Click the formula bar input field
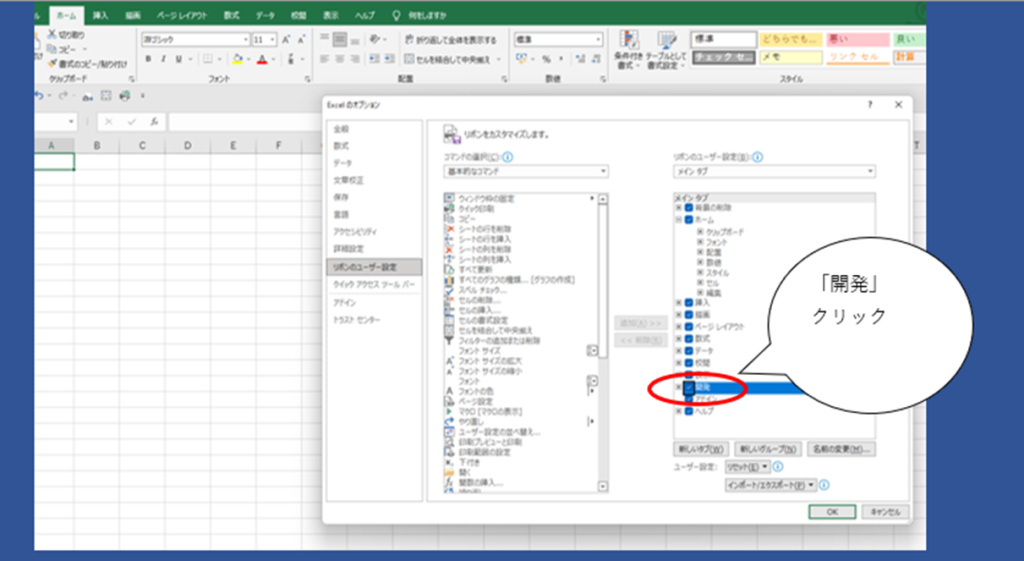1024x561 pixels. coord(244,121)
